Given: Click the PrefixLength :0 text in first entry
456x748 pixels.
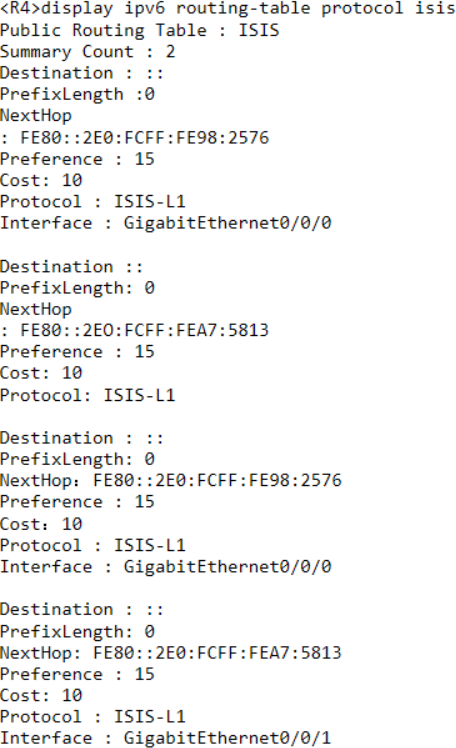Looking at the screenshot, I should [77, 94].
